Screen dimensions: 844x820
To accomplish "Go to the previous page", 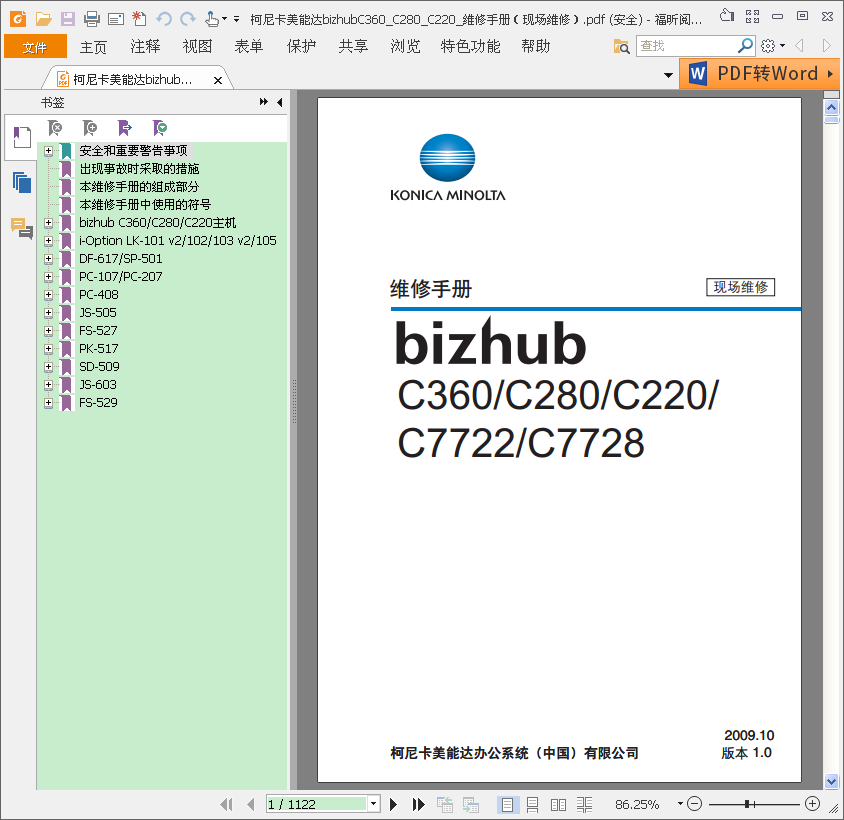I will [x=250, y=804].
